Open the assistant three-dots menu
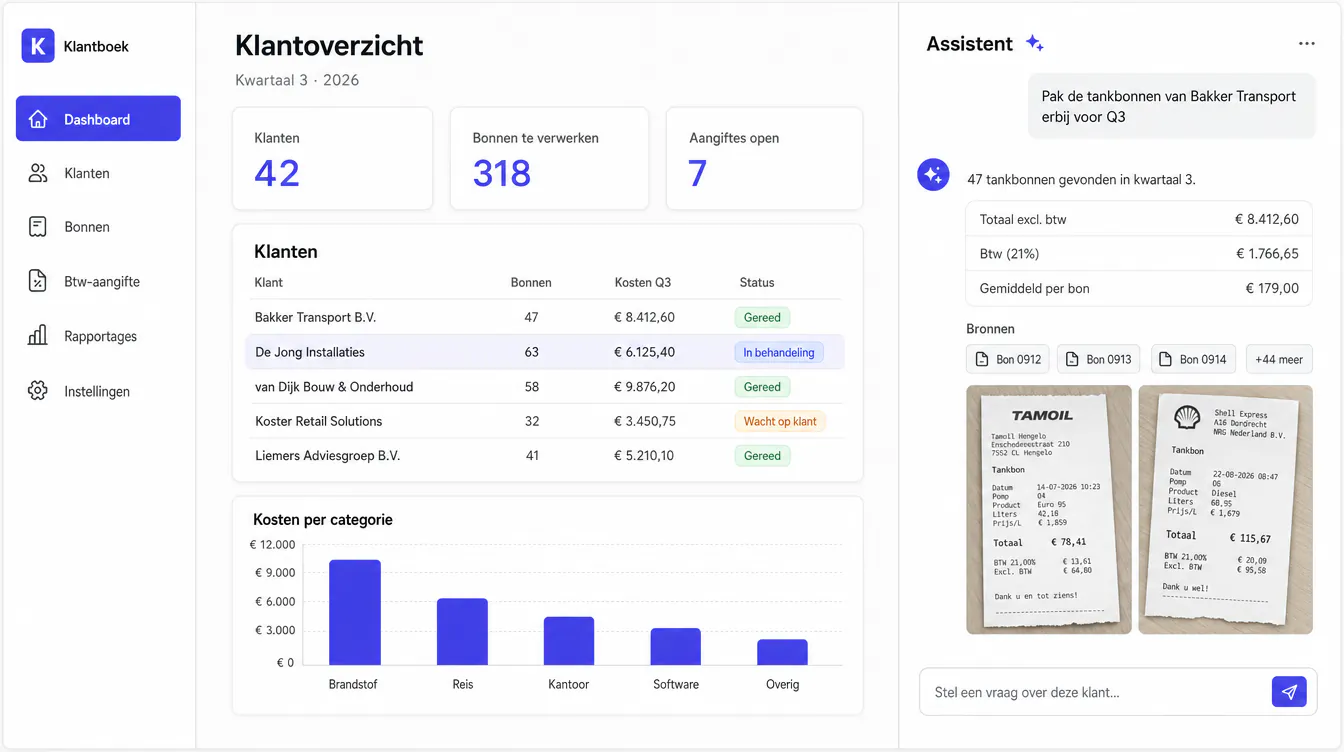The image size is (1344, 752). pos(1306,44)
